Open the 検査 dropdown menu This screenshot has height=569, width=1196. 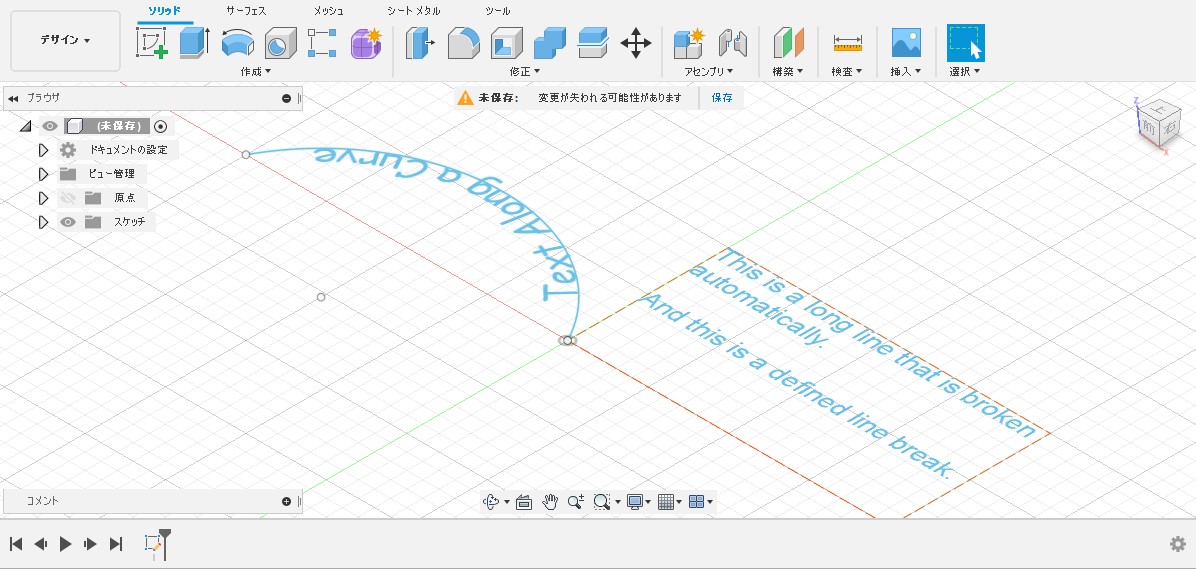(847, 71)
